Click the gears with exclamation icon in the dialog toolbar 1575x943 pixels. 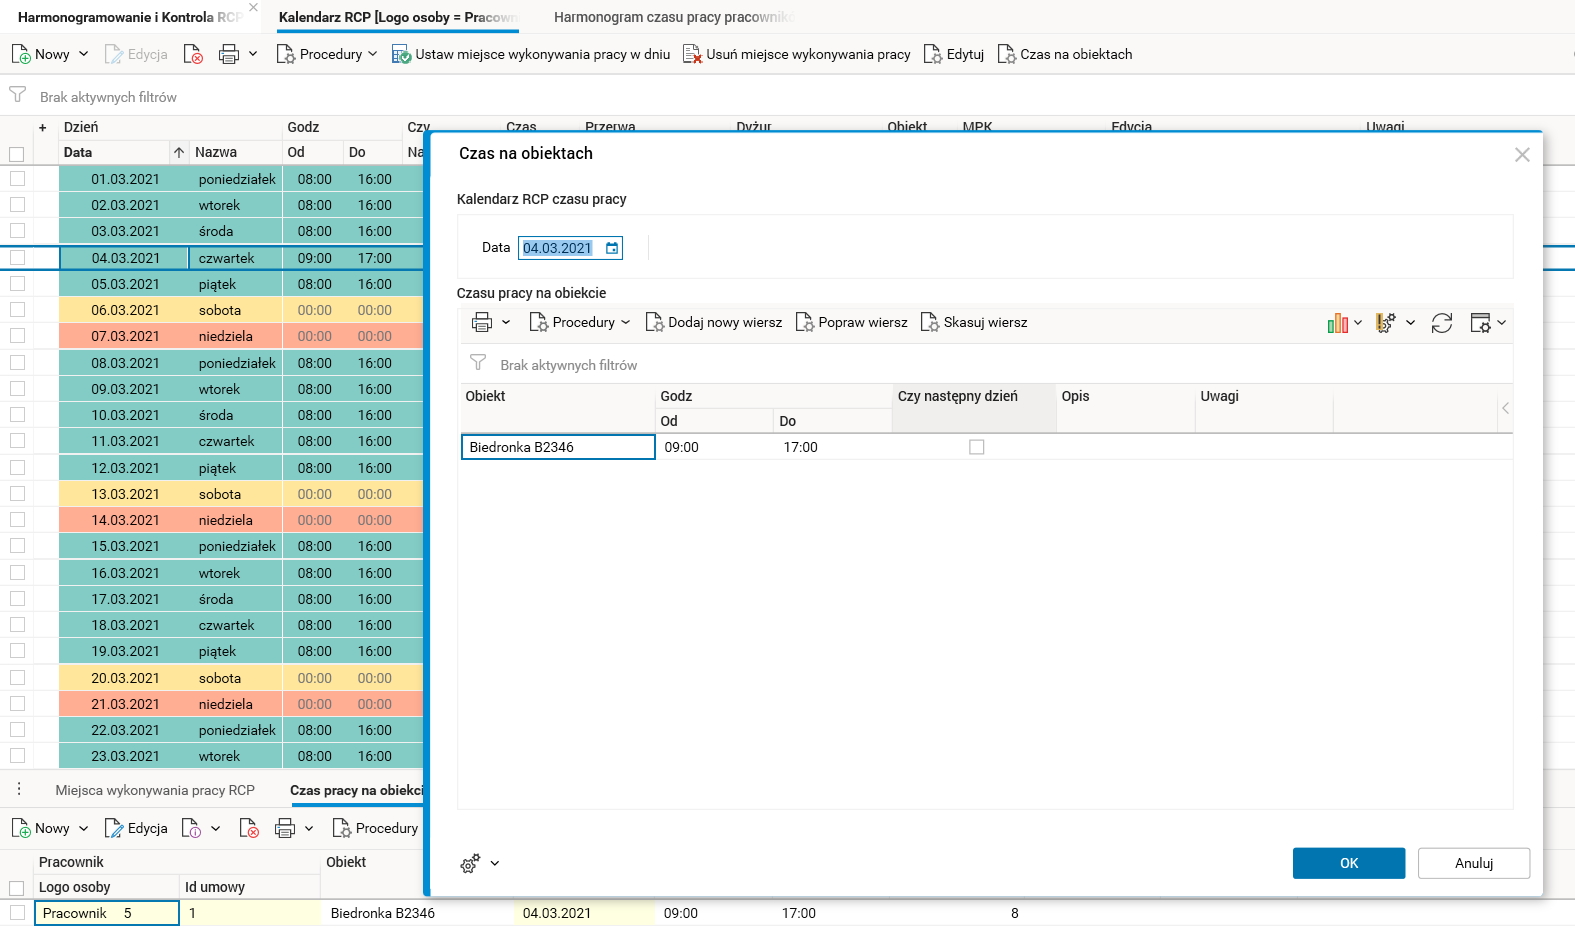[1385, 323]
